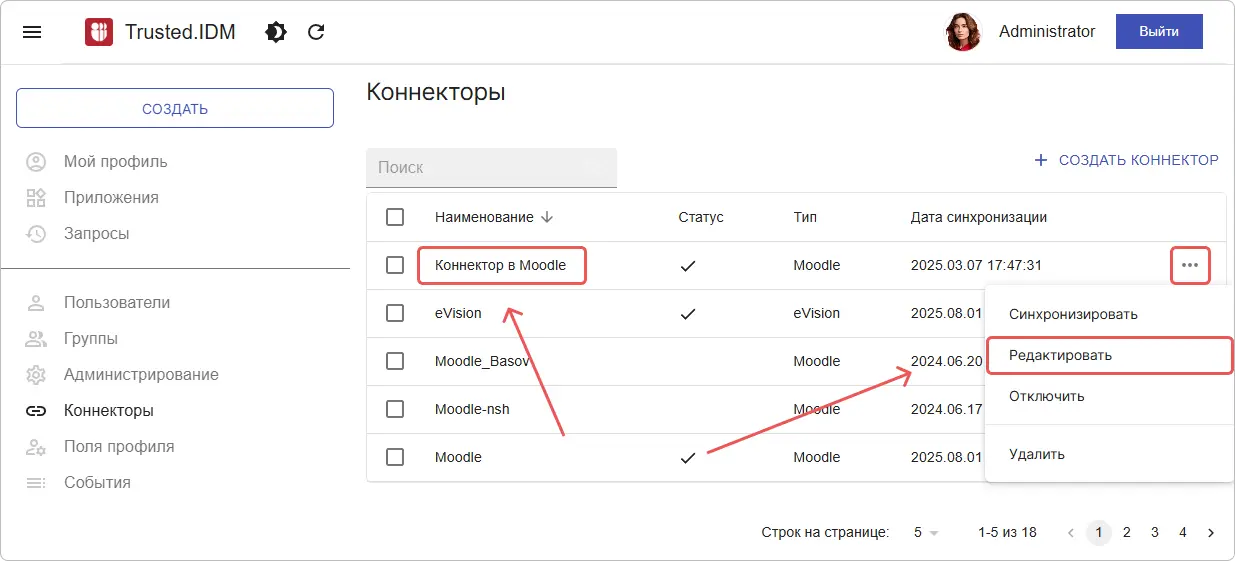Screen dimensions: 1235x561
Task: Select all connectors header checkbox
Action: pyautogui.click(x=395, y=217)
